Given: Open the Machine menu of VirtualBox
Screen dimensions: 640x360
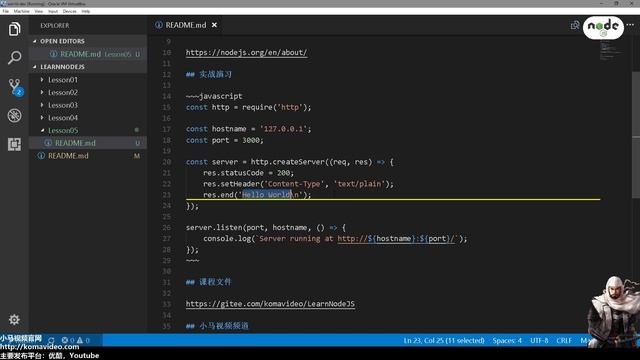Looking at the screenshot, I should click(22, 11).
